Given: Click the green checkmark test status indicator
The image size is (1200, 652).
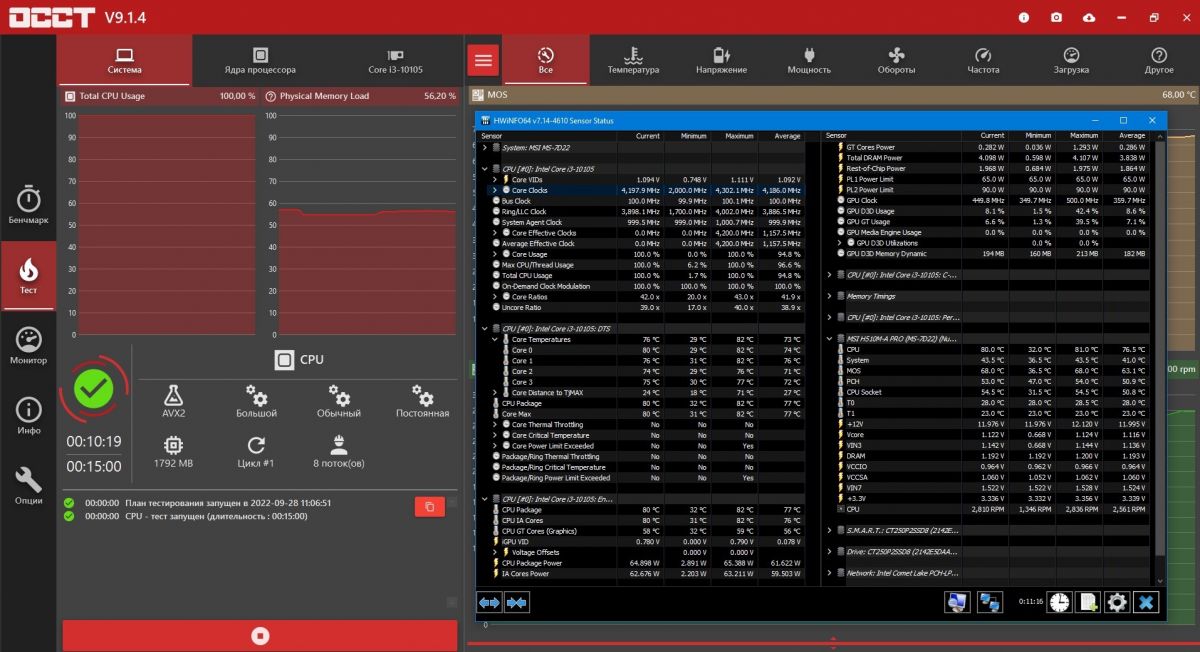Looking at the screenshot, I should [x=94, y=390].
